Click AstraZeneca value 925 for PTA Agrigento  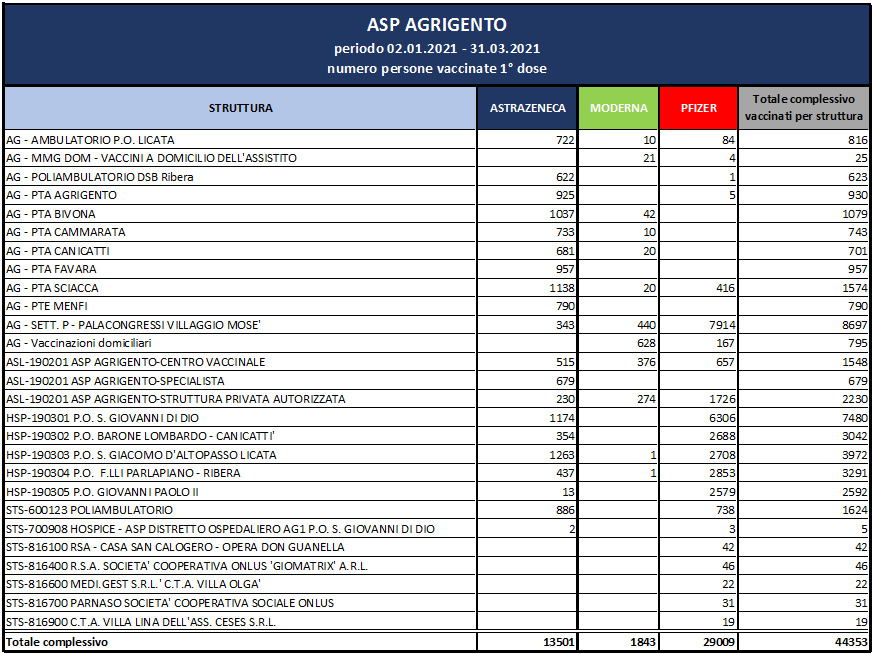pos(566,195)
